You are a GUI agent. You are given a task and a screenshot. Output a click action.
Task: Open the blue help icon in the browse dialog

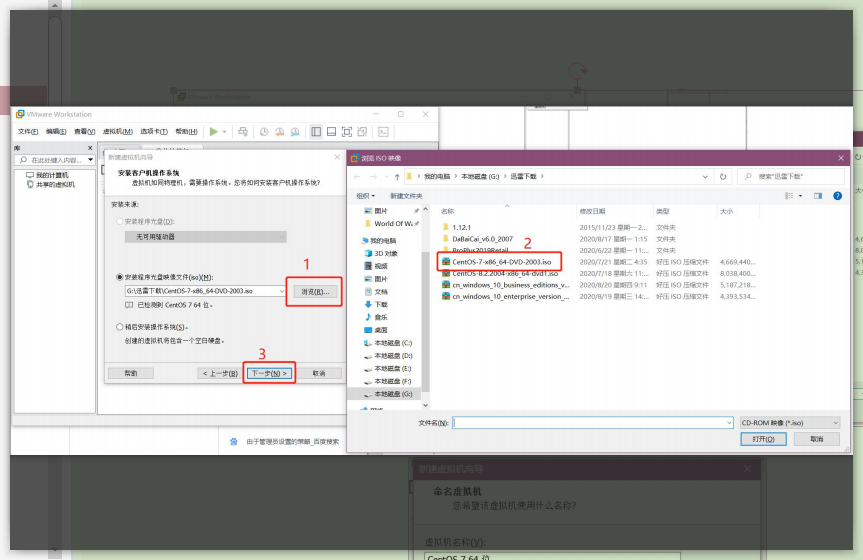click(837, 196)
